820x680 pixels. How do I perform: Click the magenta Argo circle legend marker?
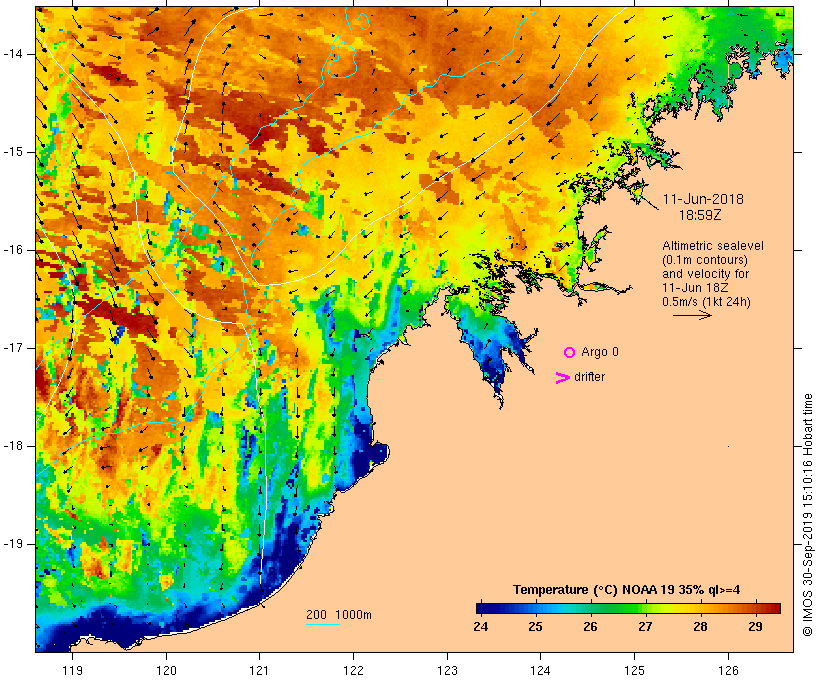(570, 353)
